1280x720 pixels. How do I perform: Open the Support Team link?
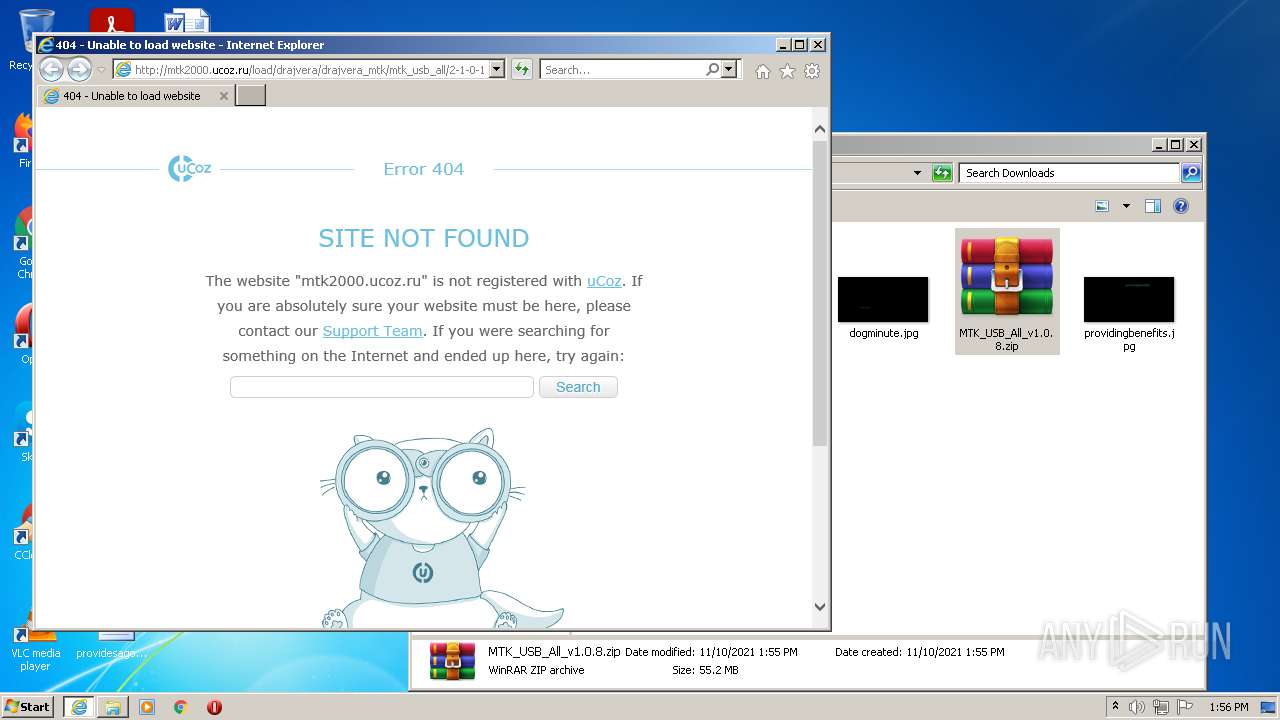372,331
